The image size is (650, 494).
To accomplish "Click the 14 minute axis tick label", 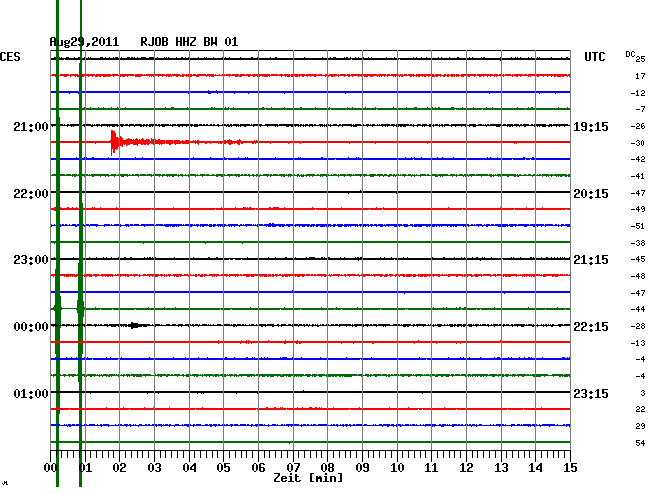I will pyautogui.click(x=536, y=468).
